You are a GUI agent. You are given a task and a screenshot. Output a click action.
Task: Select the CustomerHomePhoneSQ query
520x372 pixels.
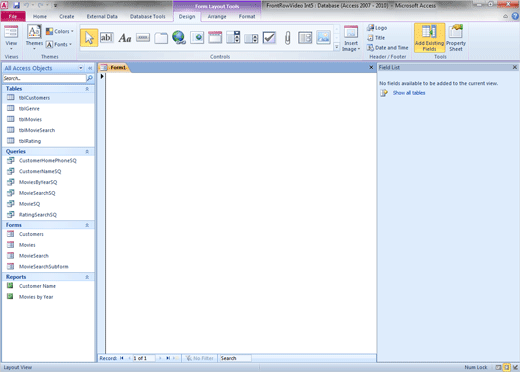[48, 161]
